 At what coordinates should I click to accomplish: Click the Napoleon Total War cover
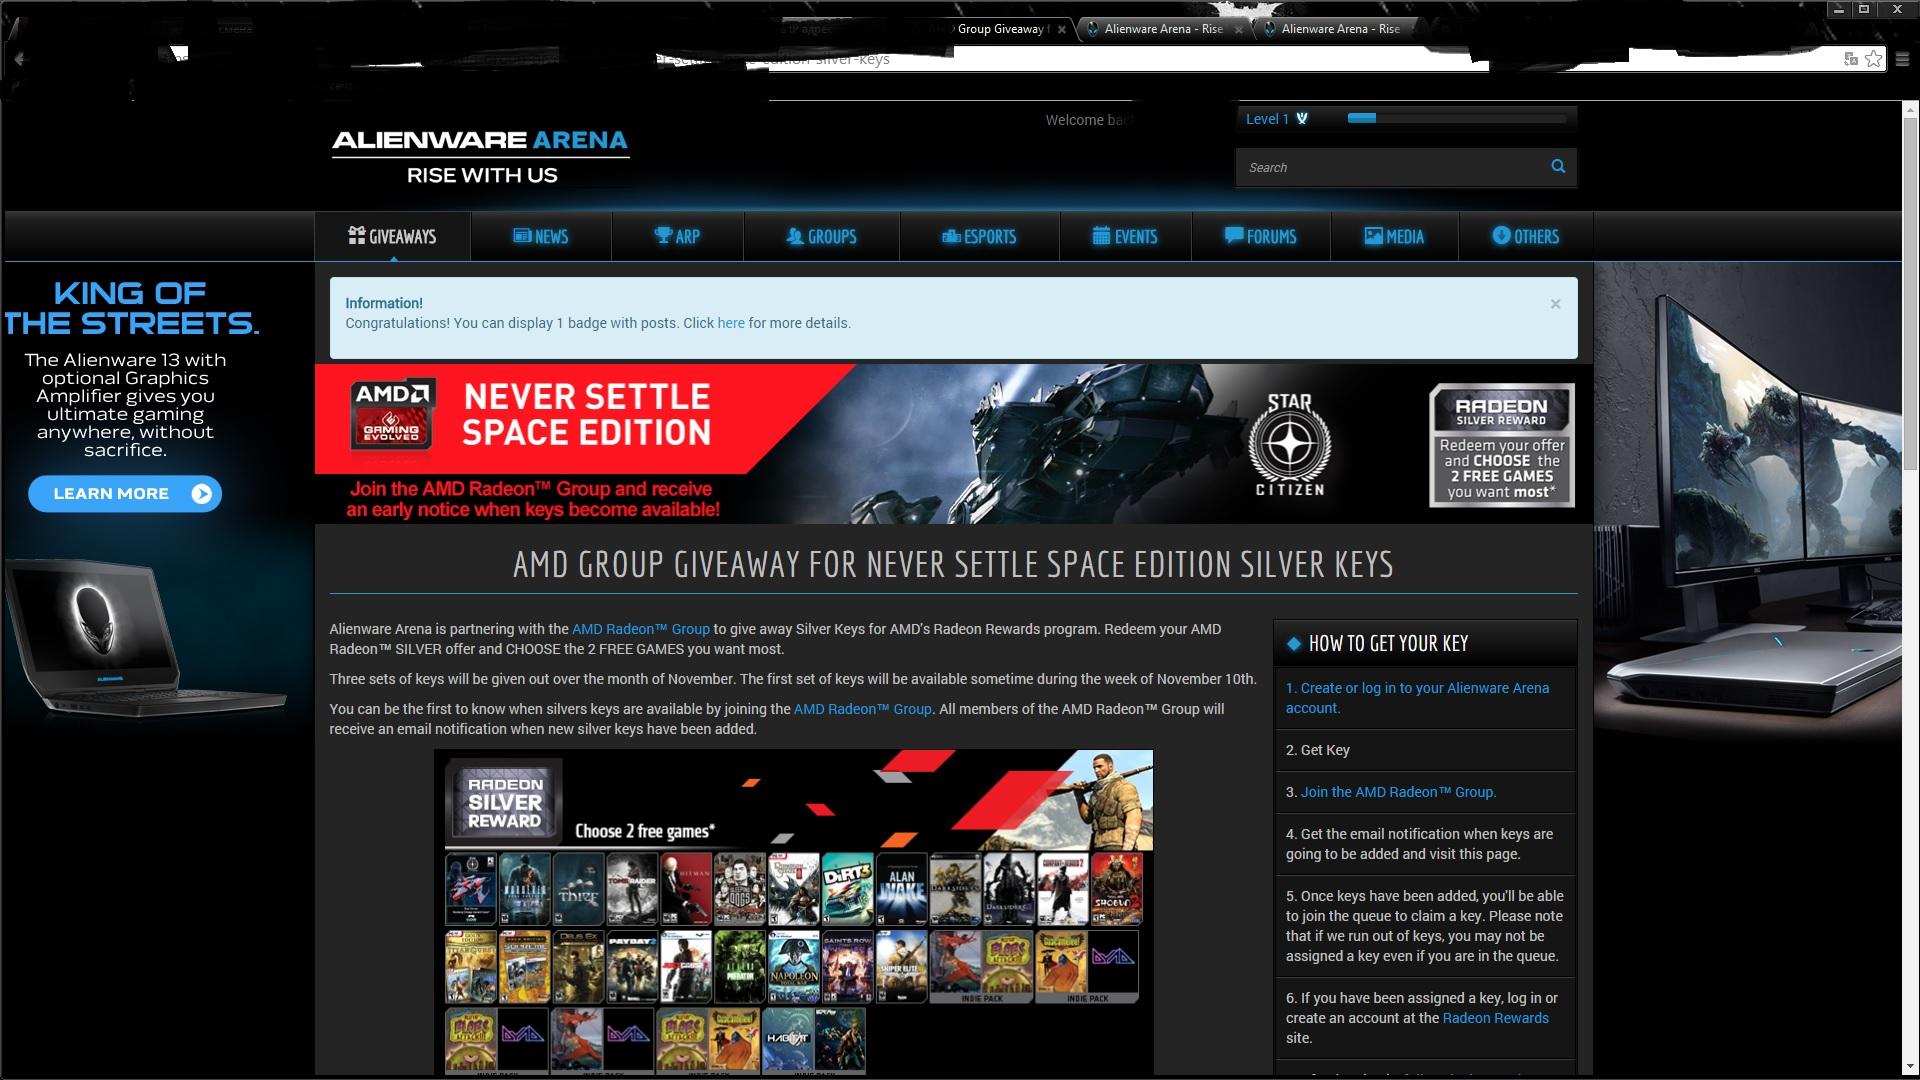click(794, 967)
